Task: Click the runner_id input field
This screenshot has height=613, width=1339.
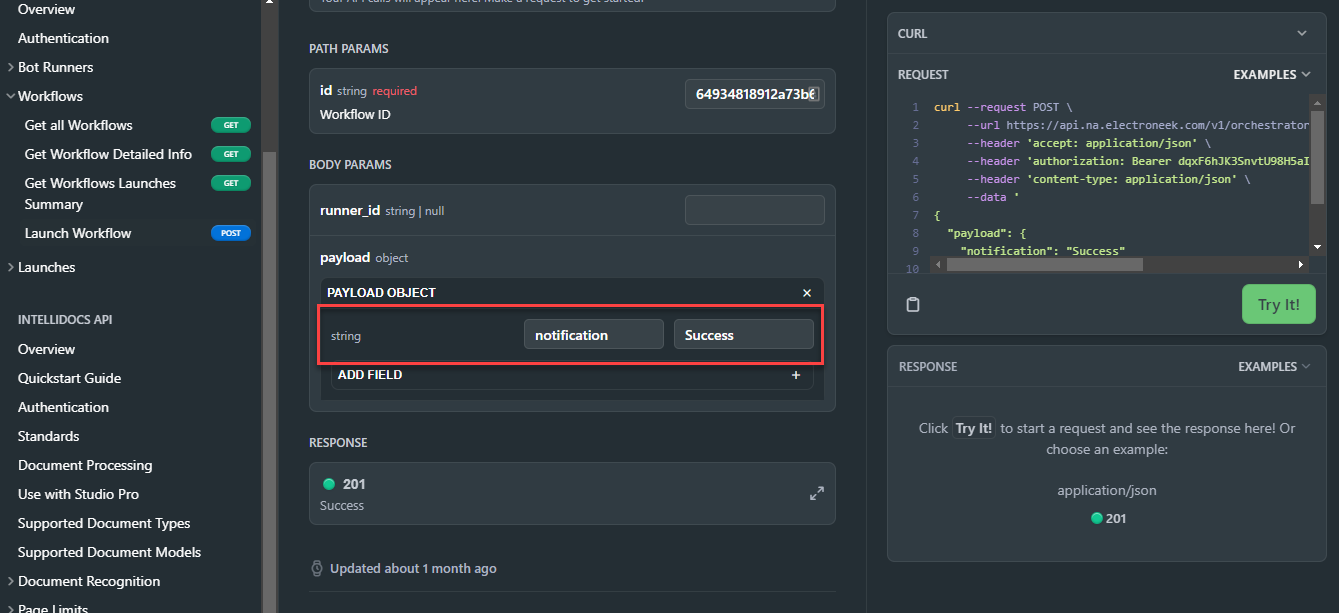Action: tap(755, 210)
